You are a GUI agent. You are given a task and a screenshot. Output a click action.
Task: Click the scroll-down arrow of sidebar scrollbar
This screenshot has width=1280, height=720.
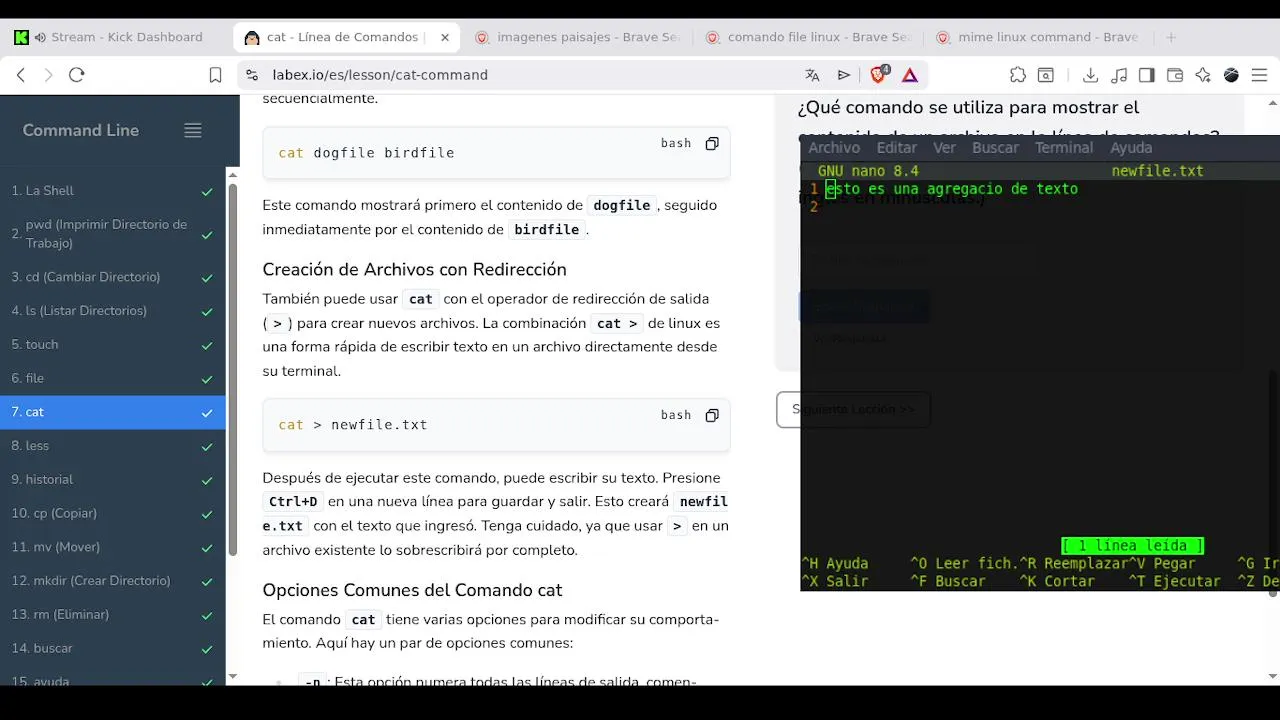tap(233, 677)
